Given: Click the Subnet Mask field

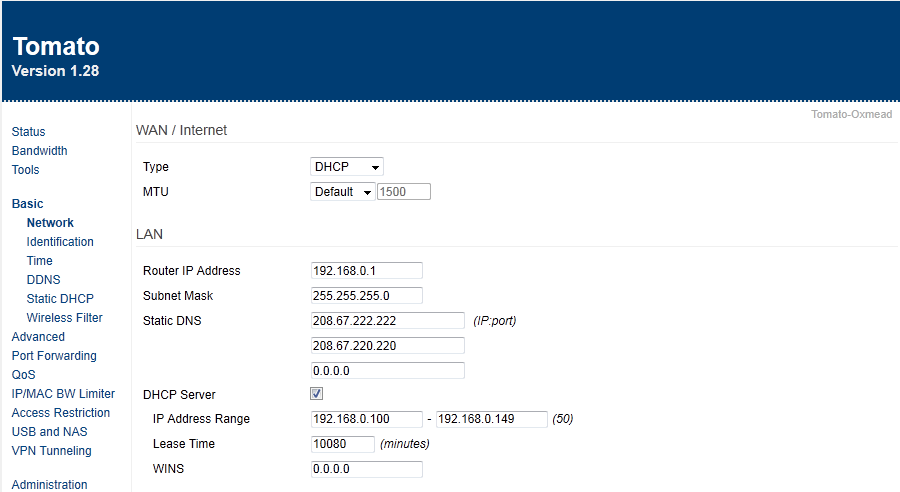Looking at the screenshot, I should (x=366, y=296).
